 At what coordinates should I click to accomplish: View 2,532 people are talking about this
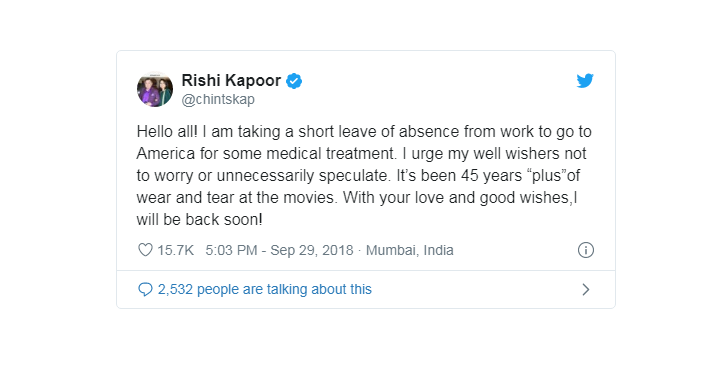click(265, 289)
